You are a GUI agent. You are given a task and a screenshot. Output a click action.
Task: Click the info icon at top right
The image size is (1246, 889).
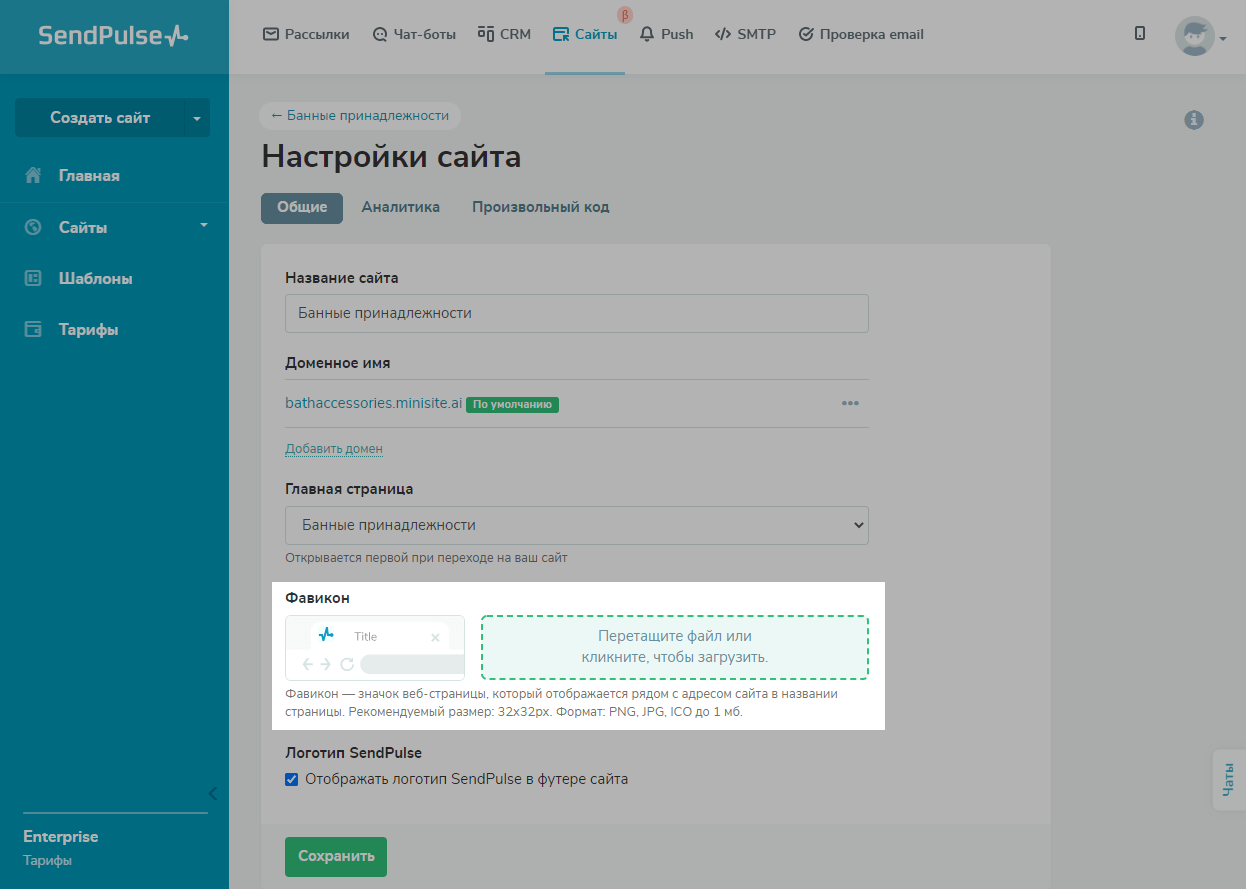coord(1193,120)
